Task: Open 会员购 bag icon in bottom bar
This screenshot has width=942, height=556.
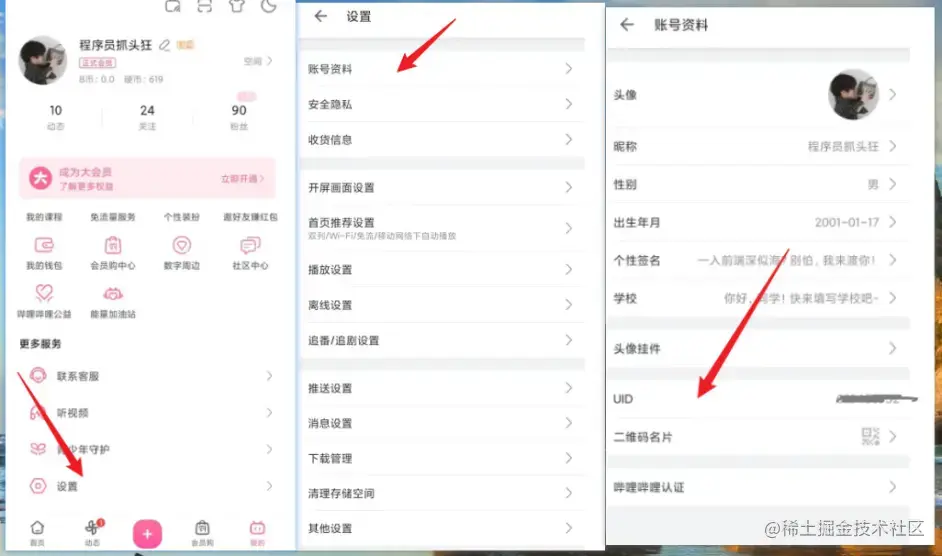Action: click(202, 528)
